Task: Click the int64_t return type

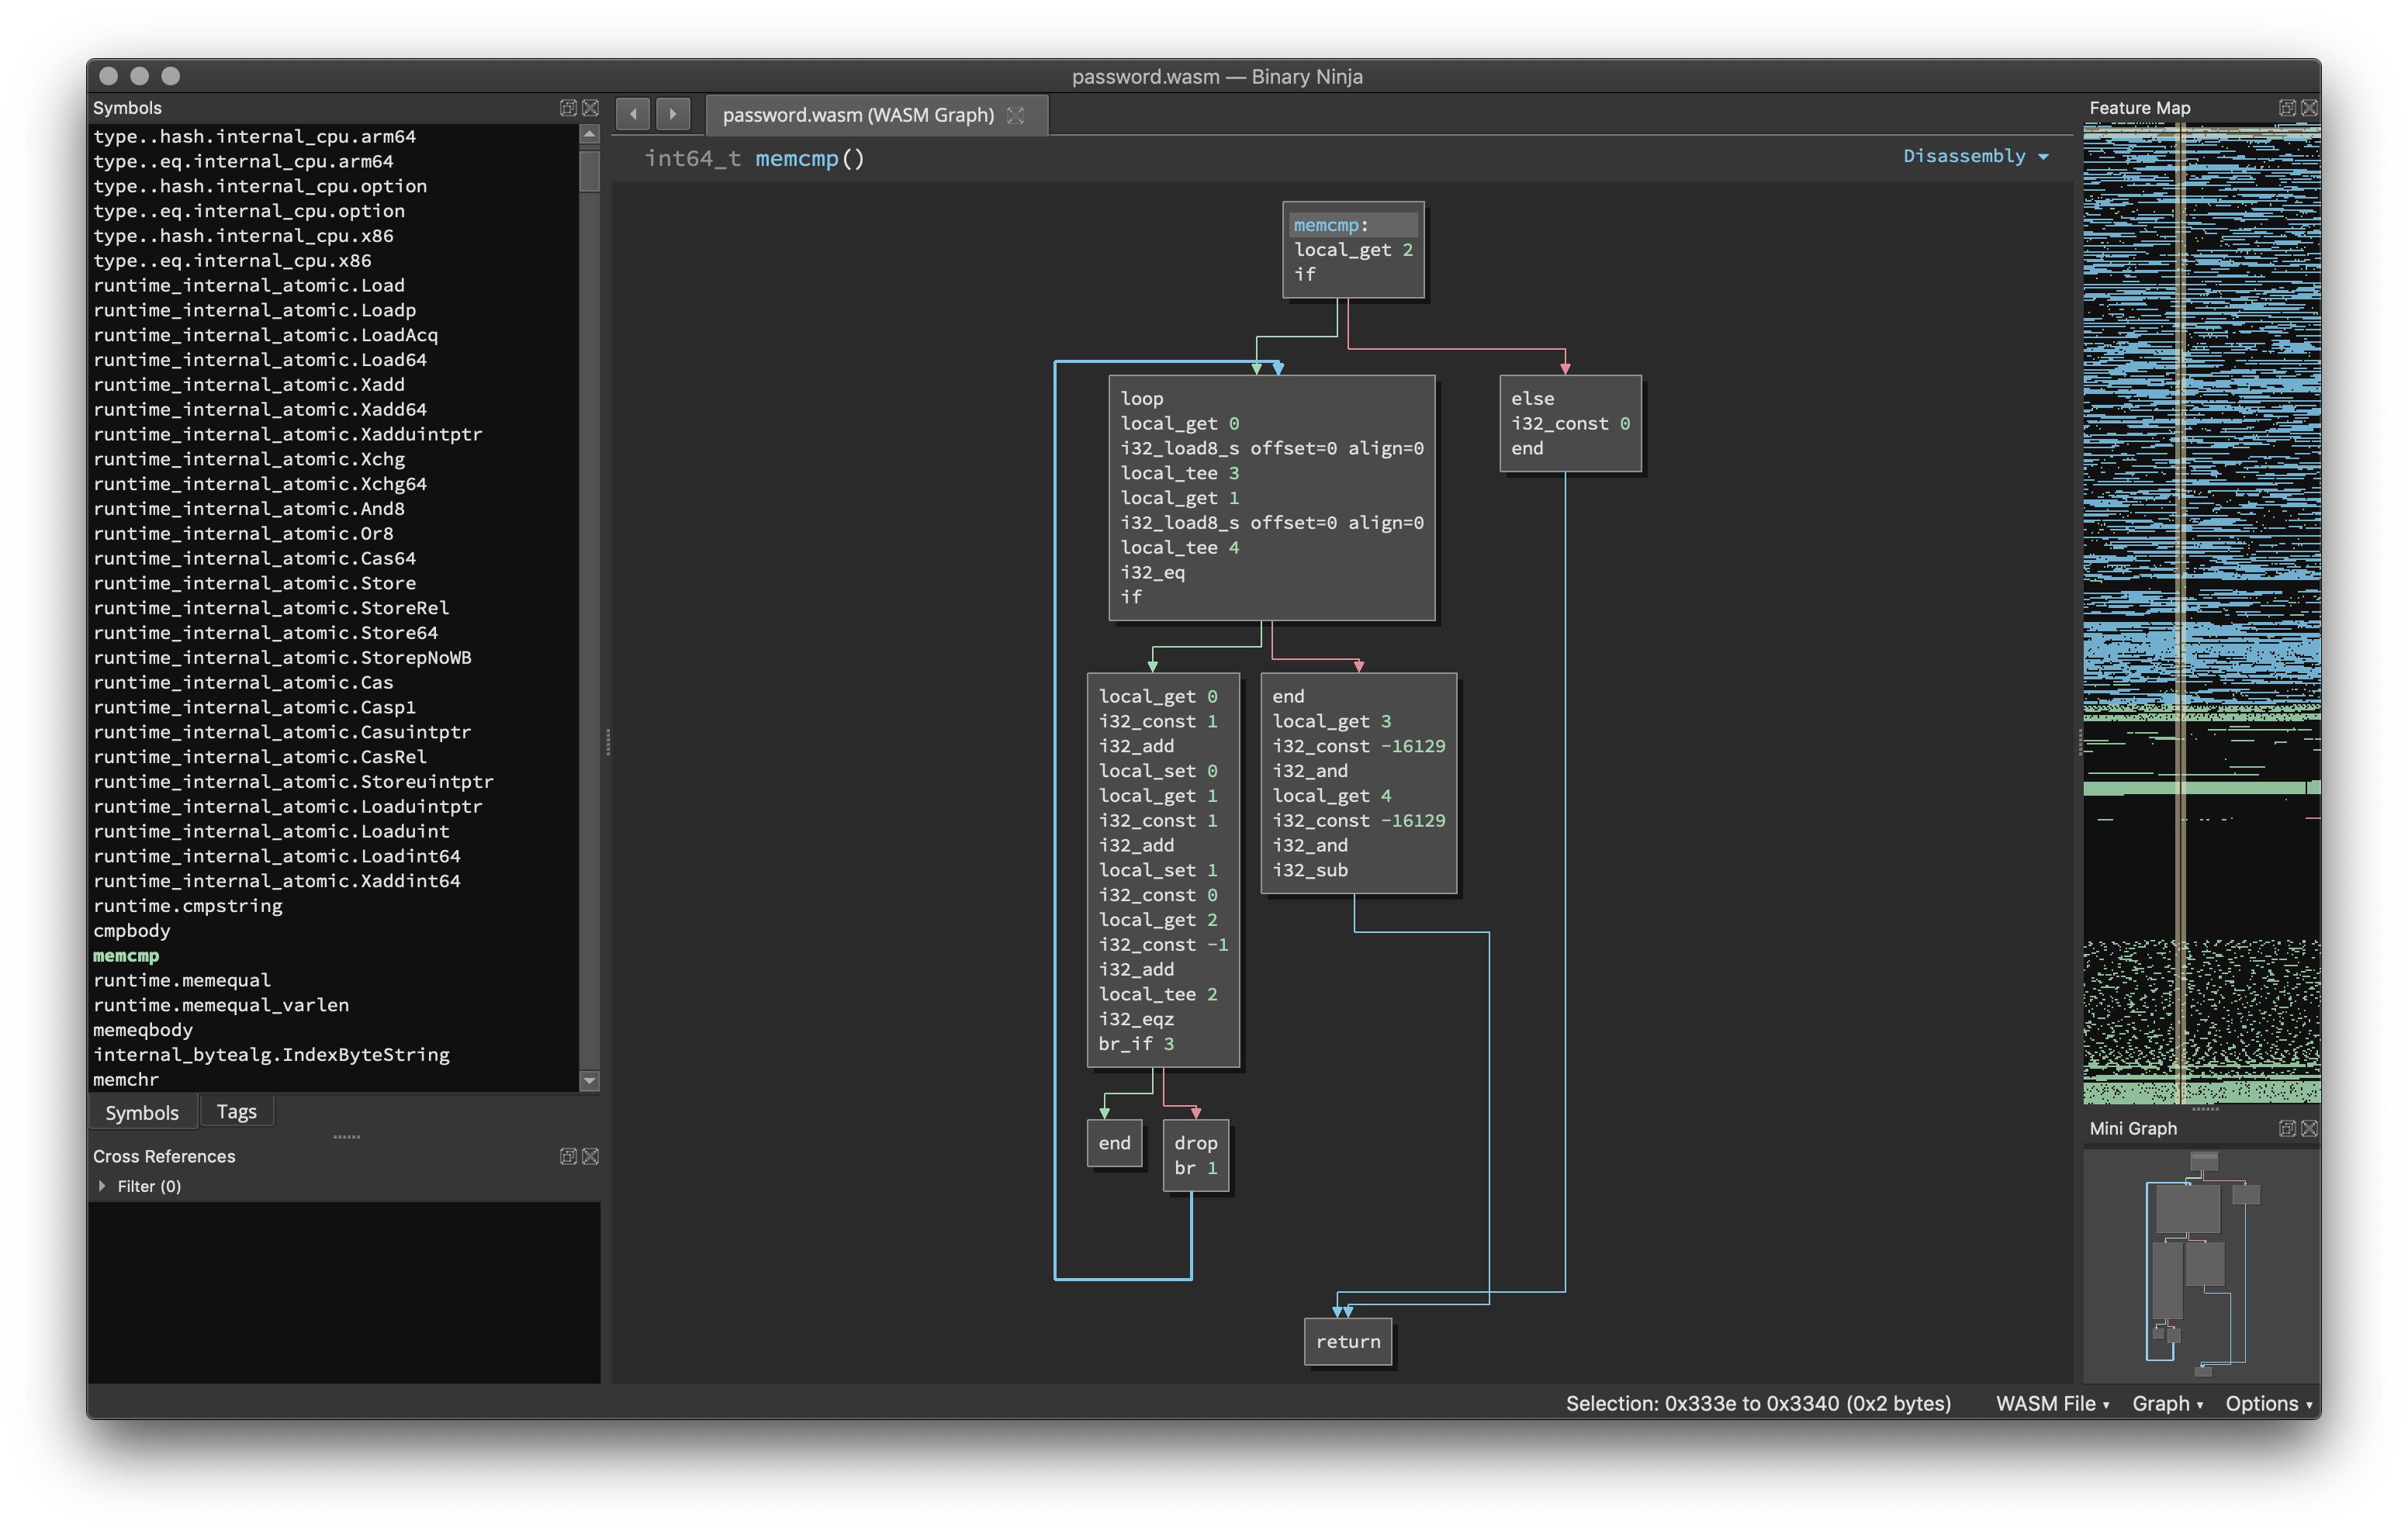Action: pos(692,158)
